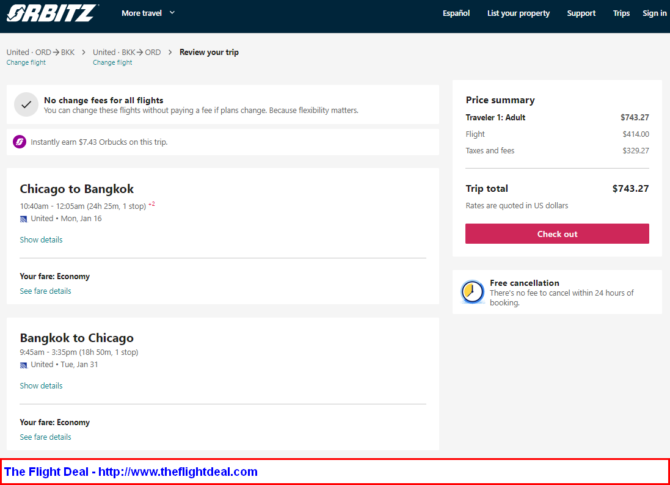Go to Trips in header
The image size is (670, 485).
click(x=621, y=13)
